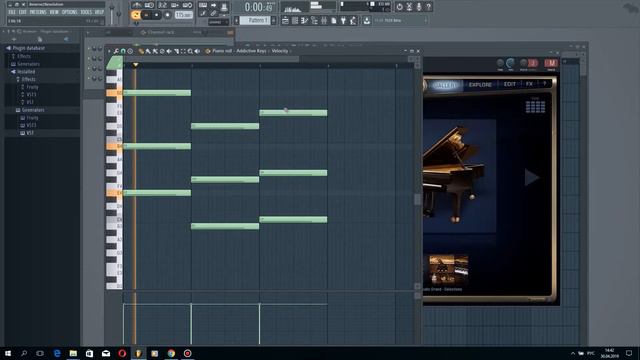This screenshot has width=640, height=360.
Task: Open the TOOLS menu
Action: (86, 12)
